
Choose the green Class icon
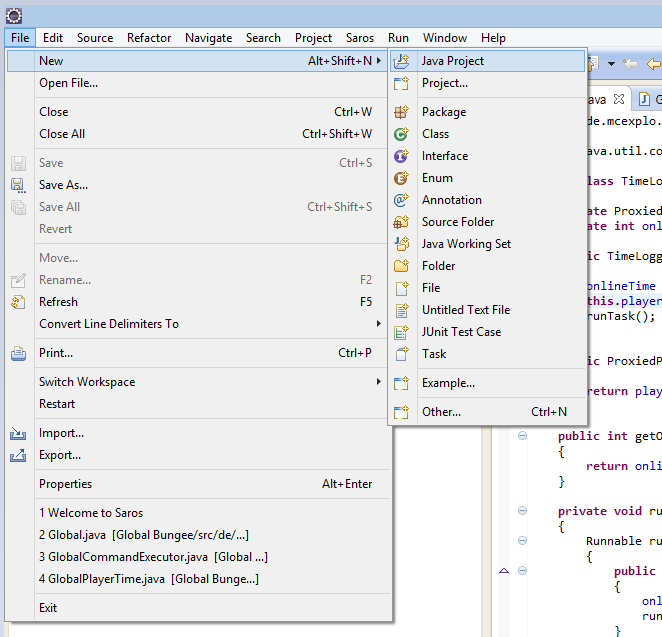tap(402, 134)
